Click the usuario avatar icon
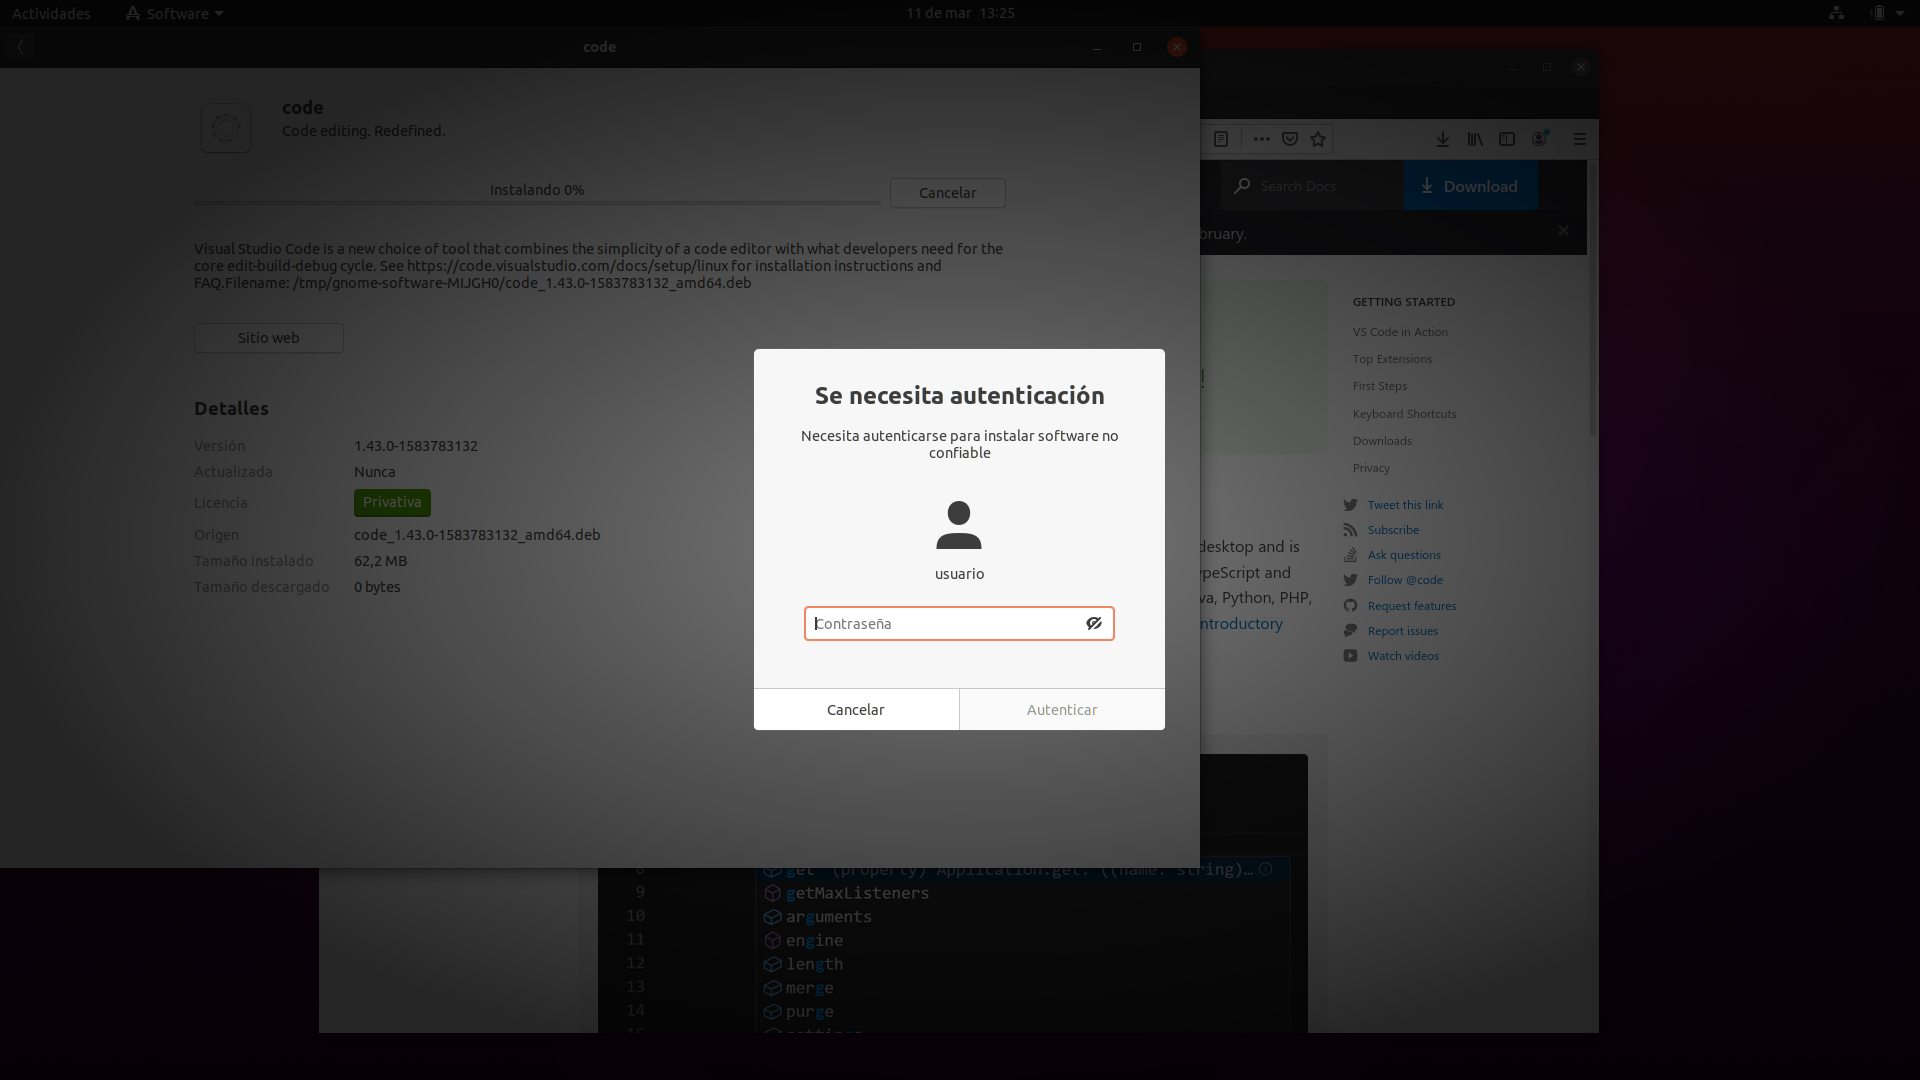Screen dimensions: 1920x1080 click(x=959, y=525)
